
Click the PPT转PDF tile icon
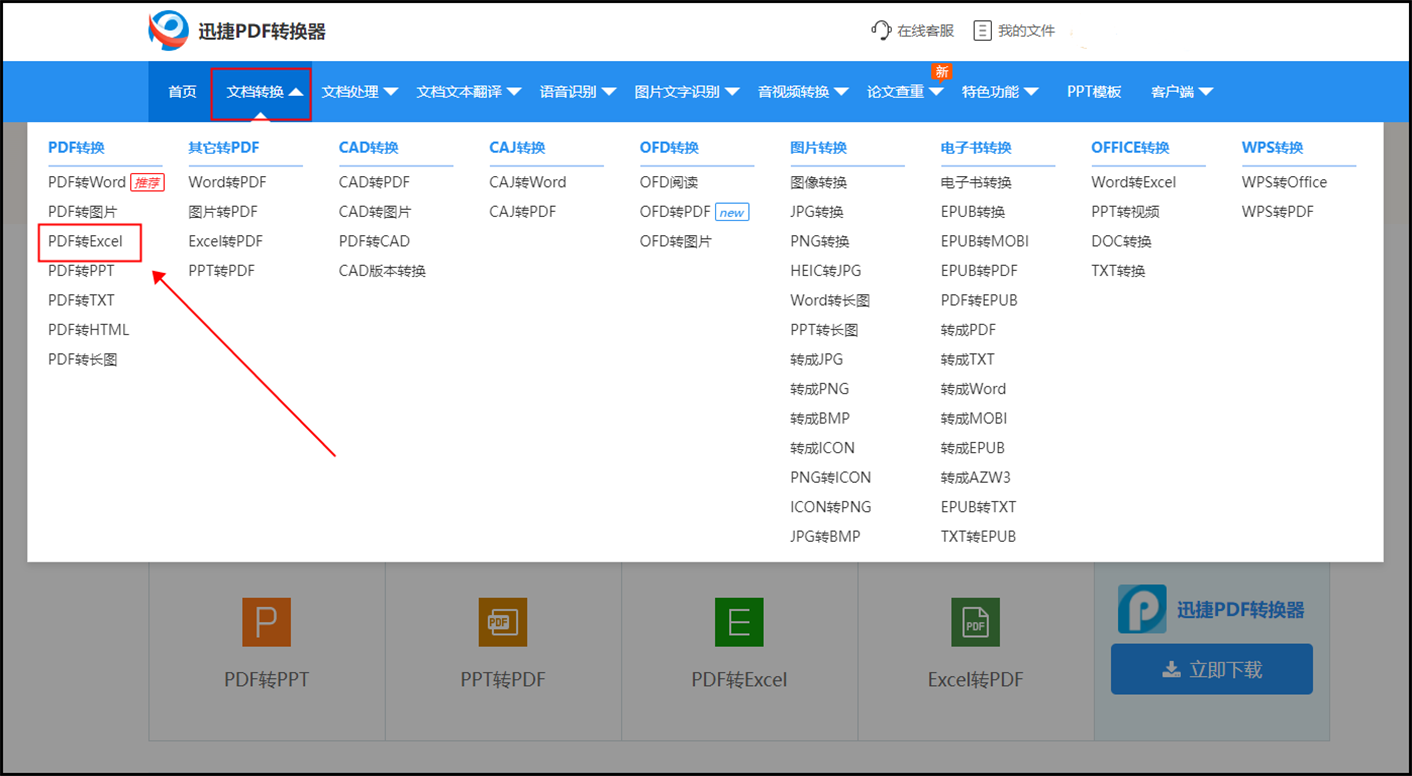pyautogui.click(x=503, y=622)
